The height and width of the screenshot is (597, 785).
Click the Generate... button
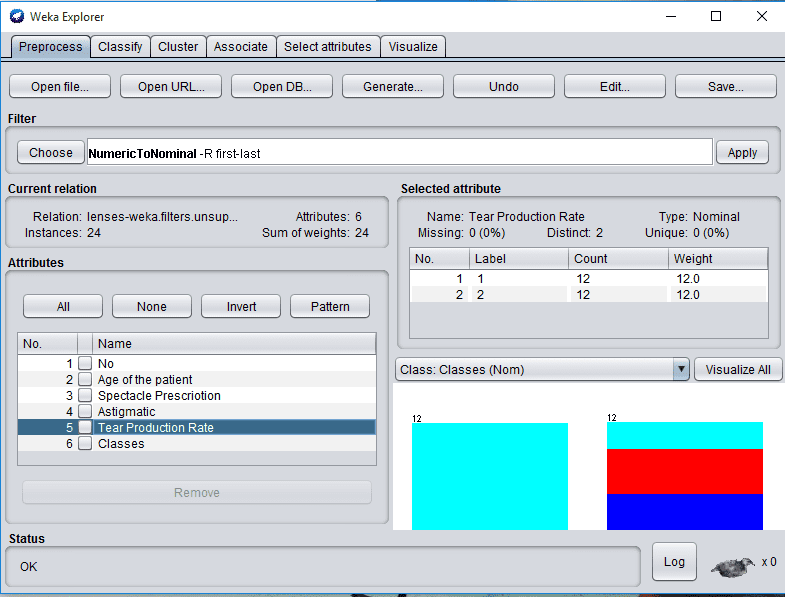(393, 87)
